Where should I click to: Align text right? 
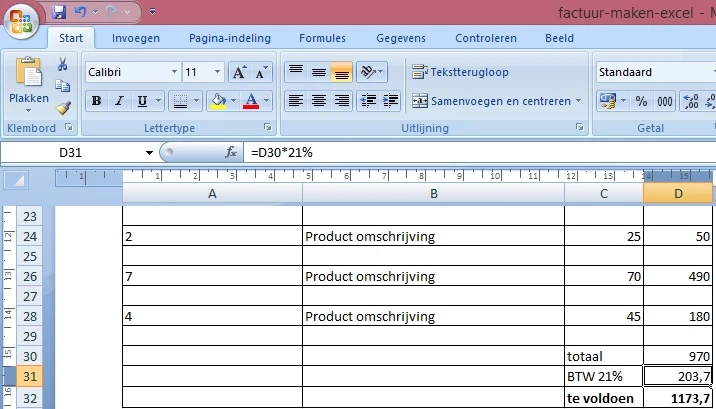tap(342, 101)
